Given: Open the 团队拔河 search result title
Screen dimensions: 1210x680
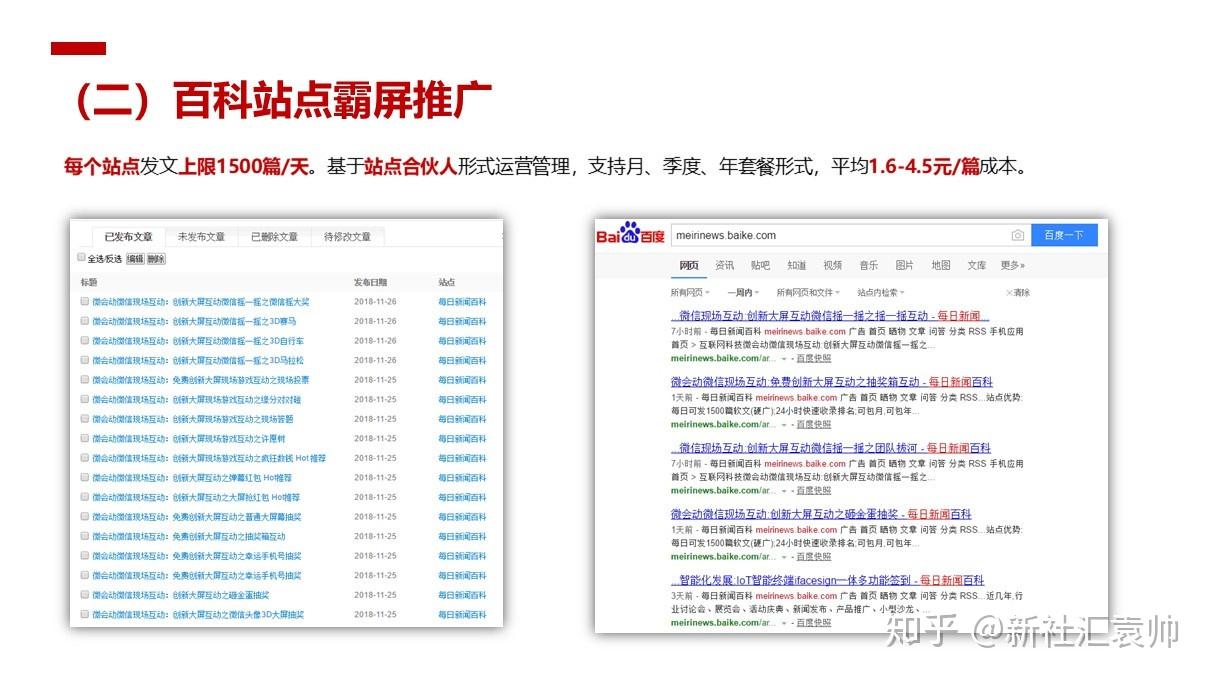Looking at the screenshot, I should pyautogui.click(x=830, y=448).
